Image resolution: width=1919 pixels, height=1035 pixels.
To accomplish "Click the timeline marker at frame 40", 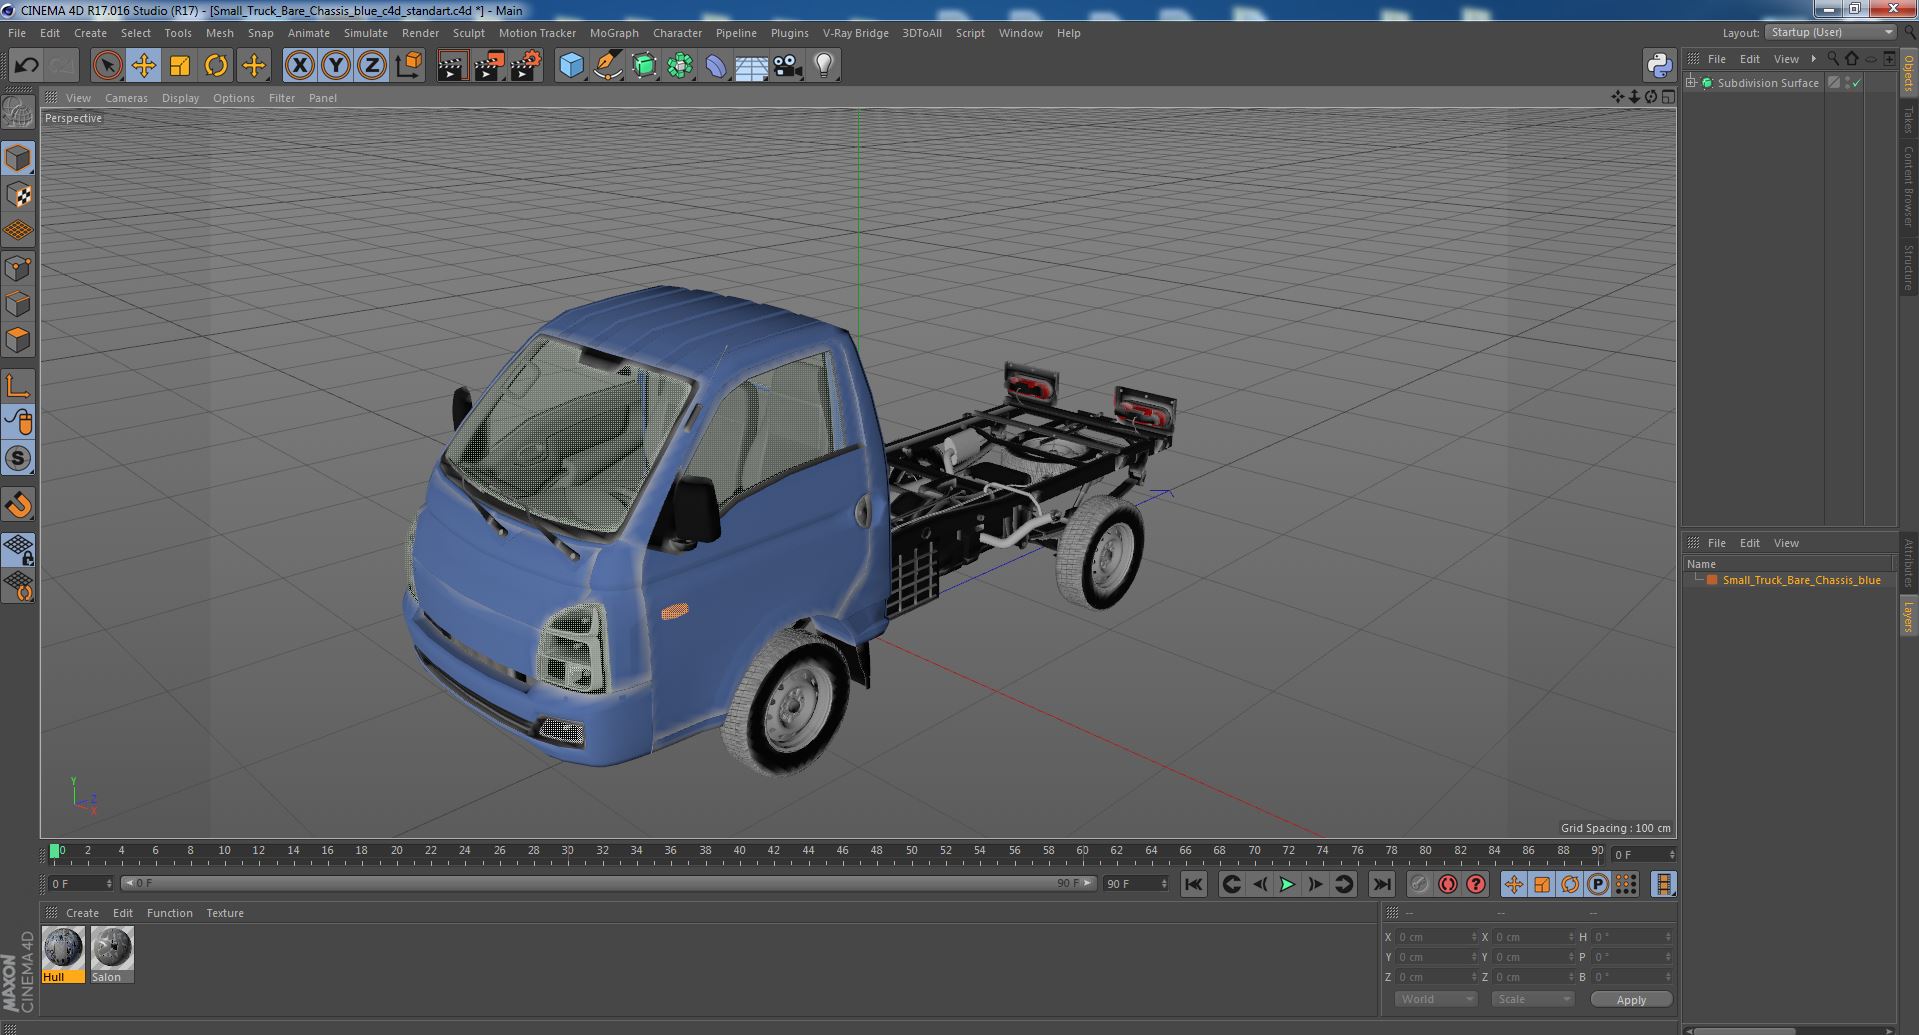I will (739, 851).
